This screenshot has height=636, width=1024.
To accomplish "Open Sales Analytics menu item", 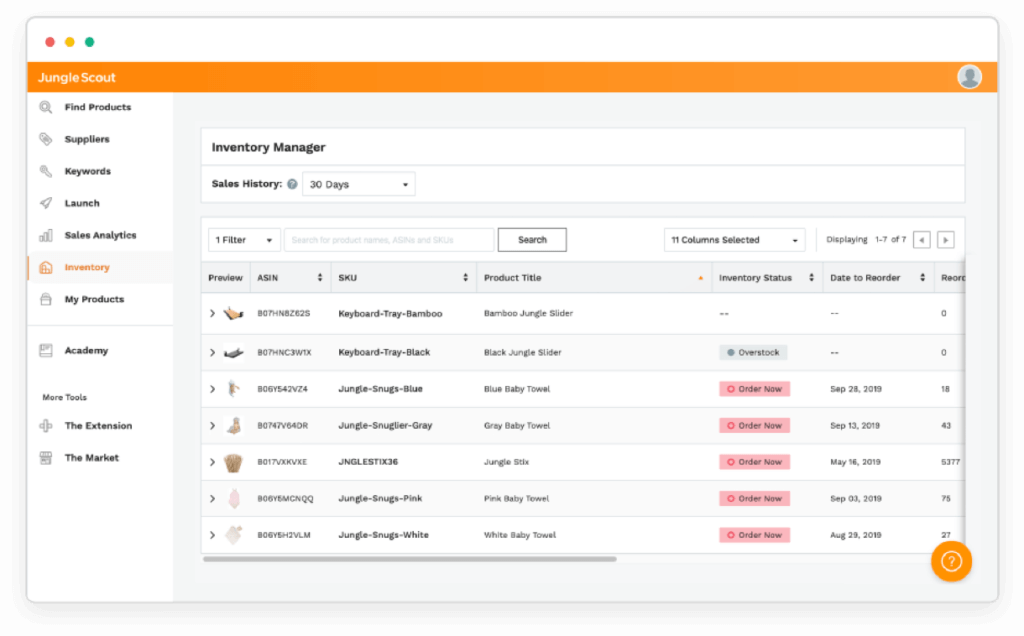I will coord(101,235).
